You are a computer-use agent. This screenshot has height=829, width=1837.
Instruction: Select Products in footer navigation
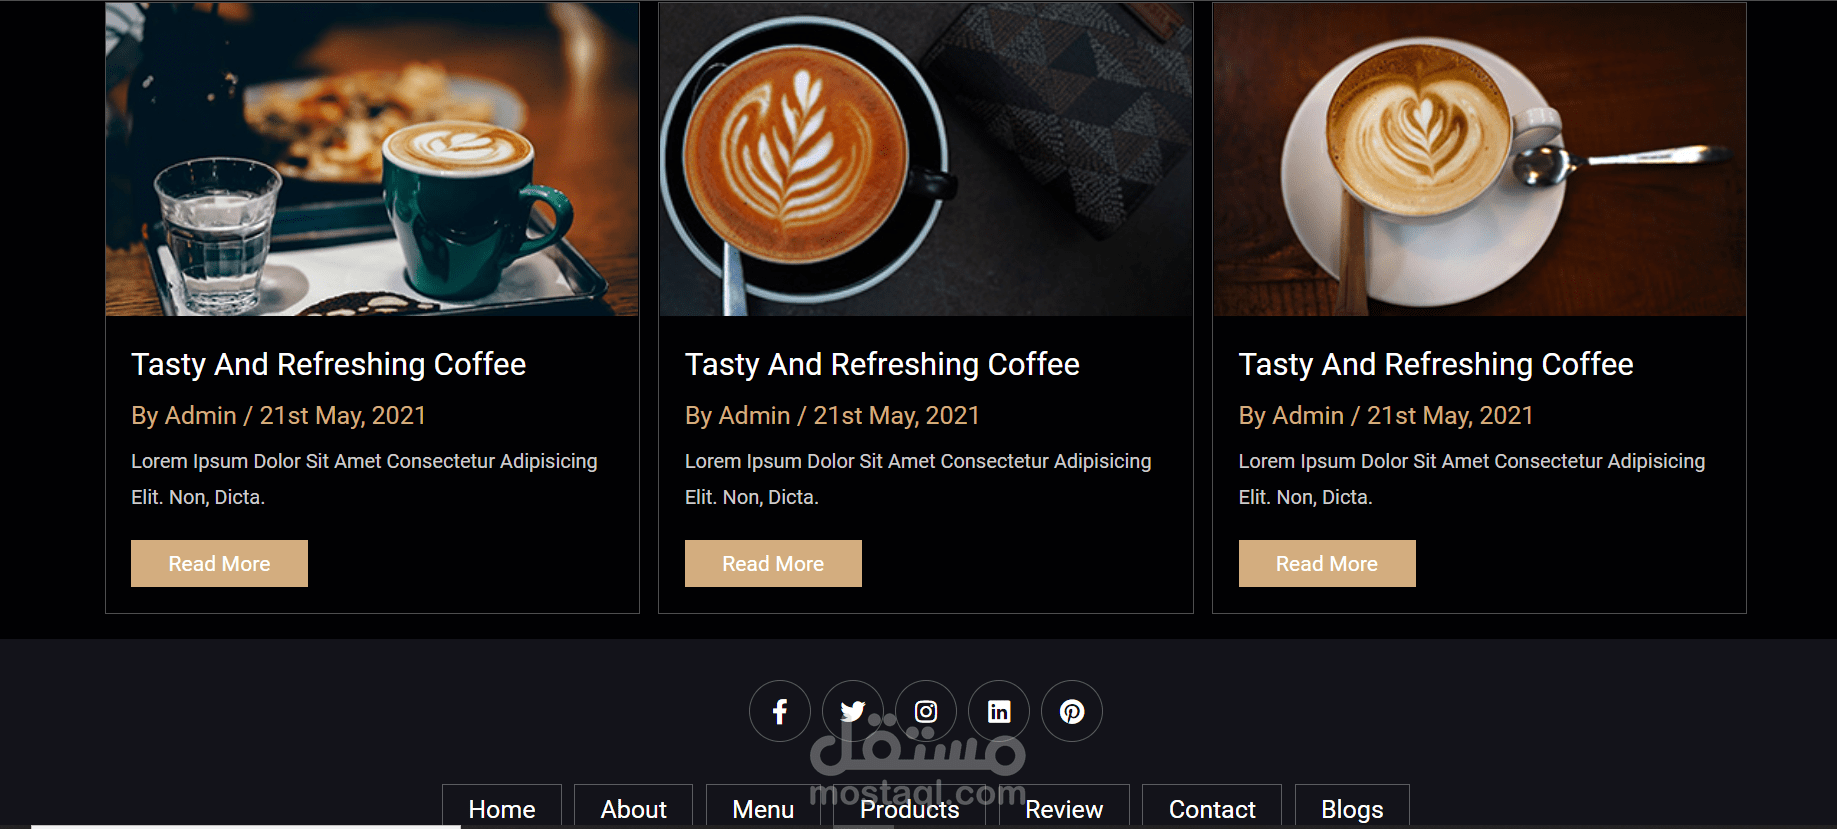pyautogui.click(x=910, y=808)
